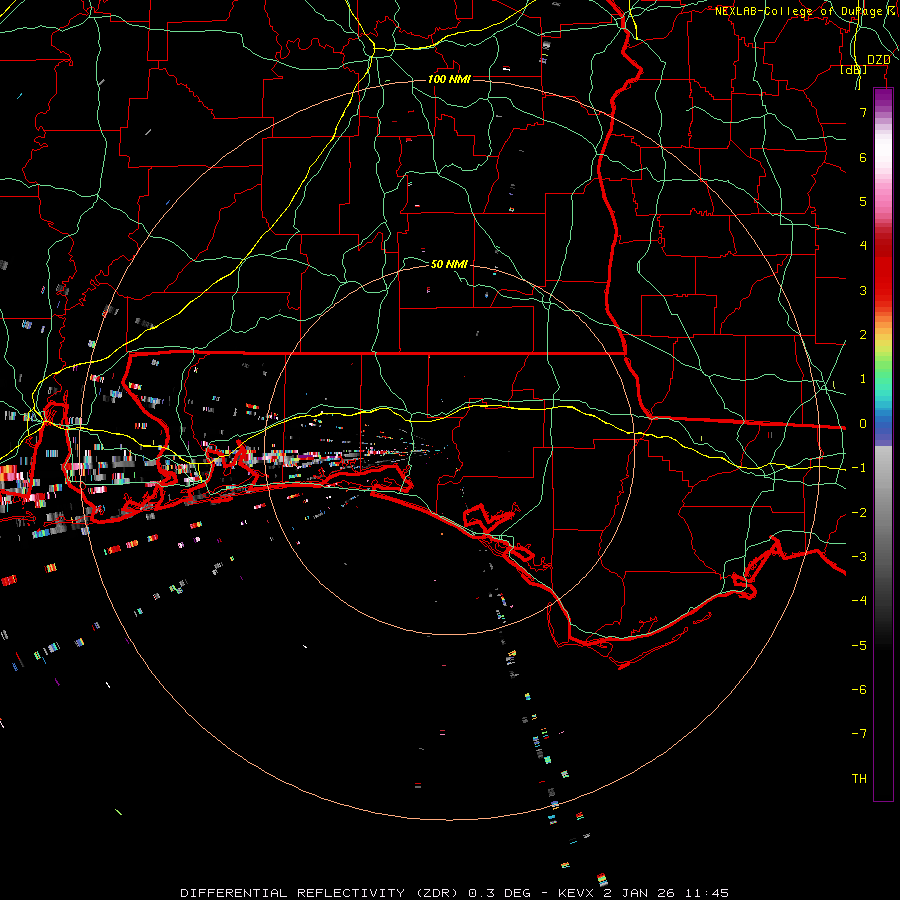This screenshot has height=900, width=900.
Task: Click the '2' value on the color scale
Action: pos(863,335)
